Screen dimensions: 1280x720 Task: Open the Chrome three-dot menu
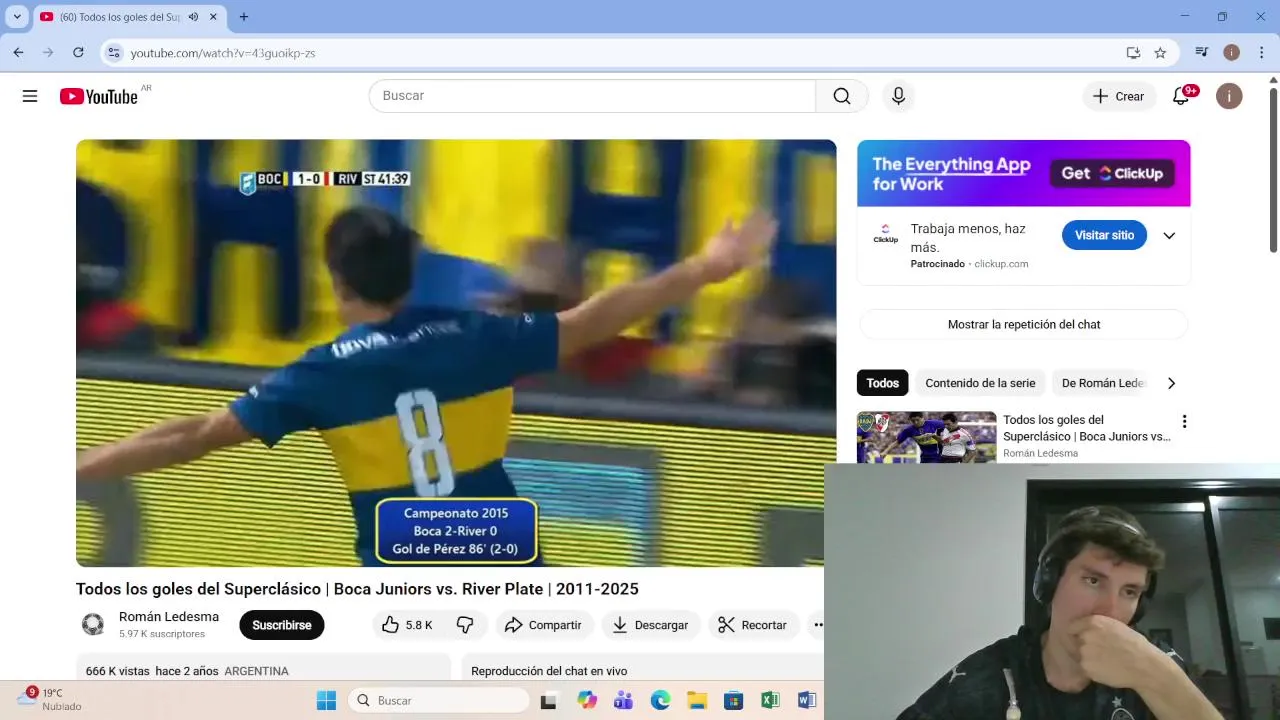tap(1262, 52)
